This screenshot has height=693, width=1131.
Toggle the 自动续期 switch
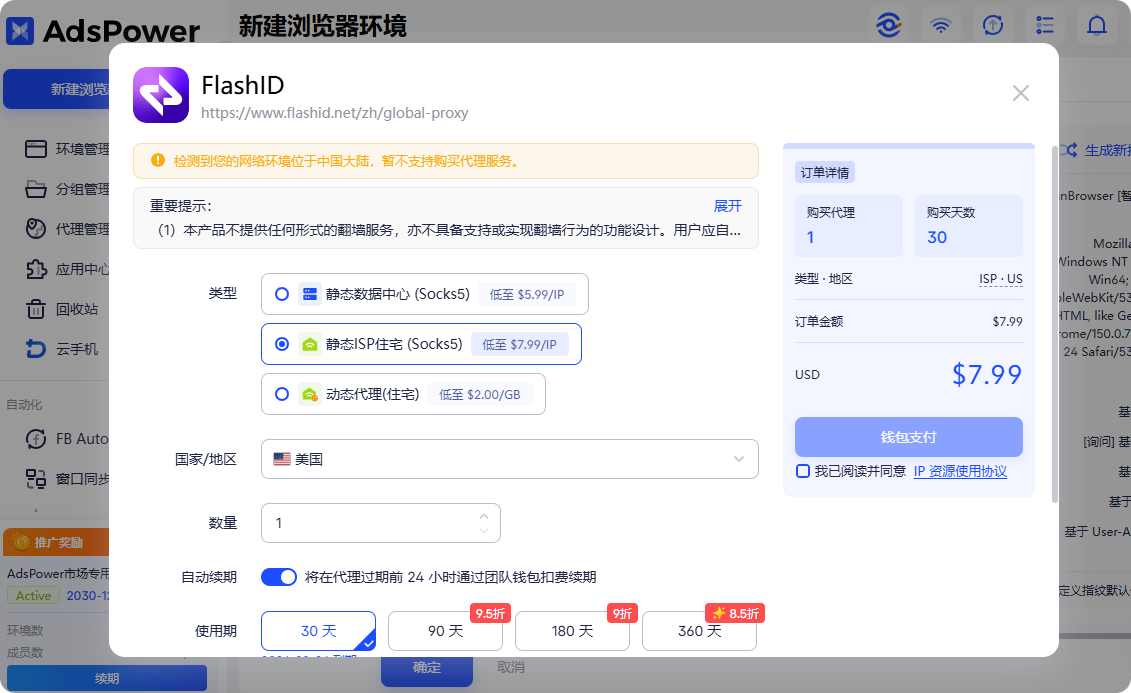click(278, 577)
